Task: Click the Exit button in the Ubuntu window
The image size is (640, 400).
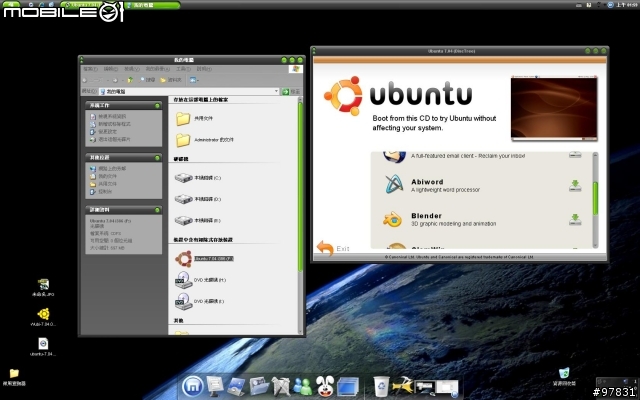Action: 333,248
